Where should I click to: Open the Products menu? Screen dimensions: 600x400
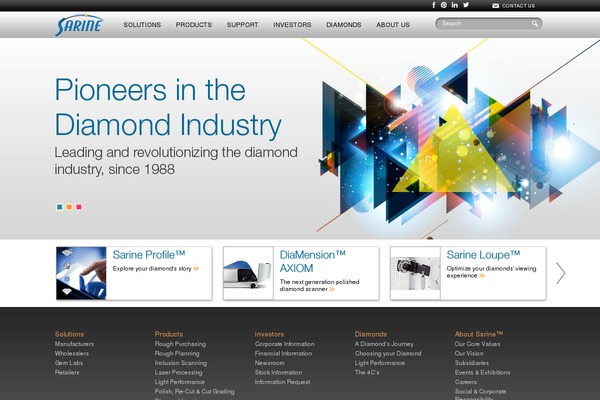[x=194, y=24]
